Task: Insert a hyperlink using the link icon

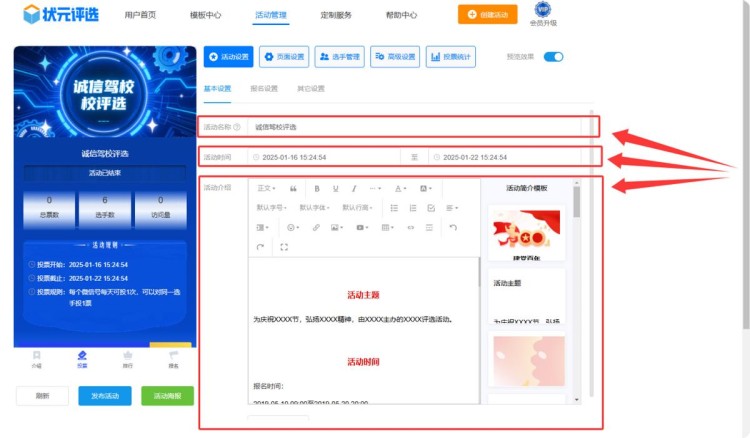Action: coord(316,228)
